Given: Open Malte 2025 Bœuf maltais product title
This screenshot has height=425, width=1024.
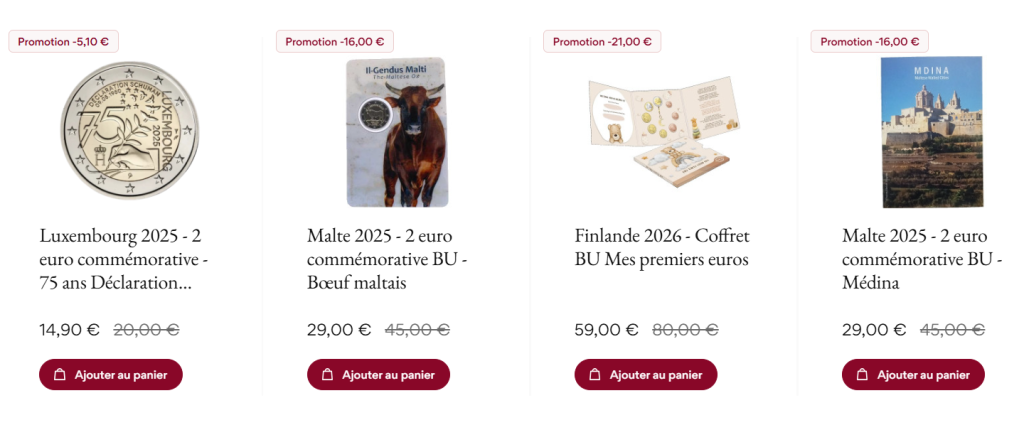Looking at the screenshot, I should (x=387, y=259).
